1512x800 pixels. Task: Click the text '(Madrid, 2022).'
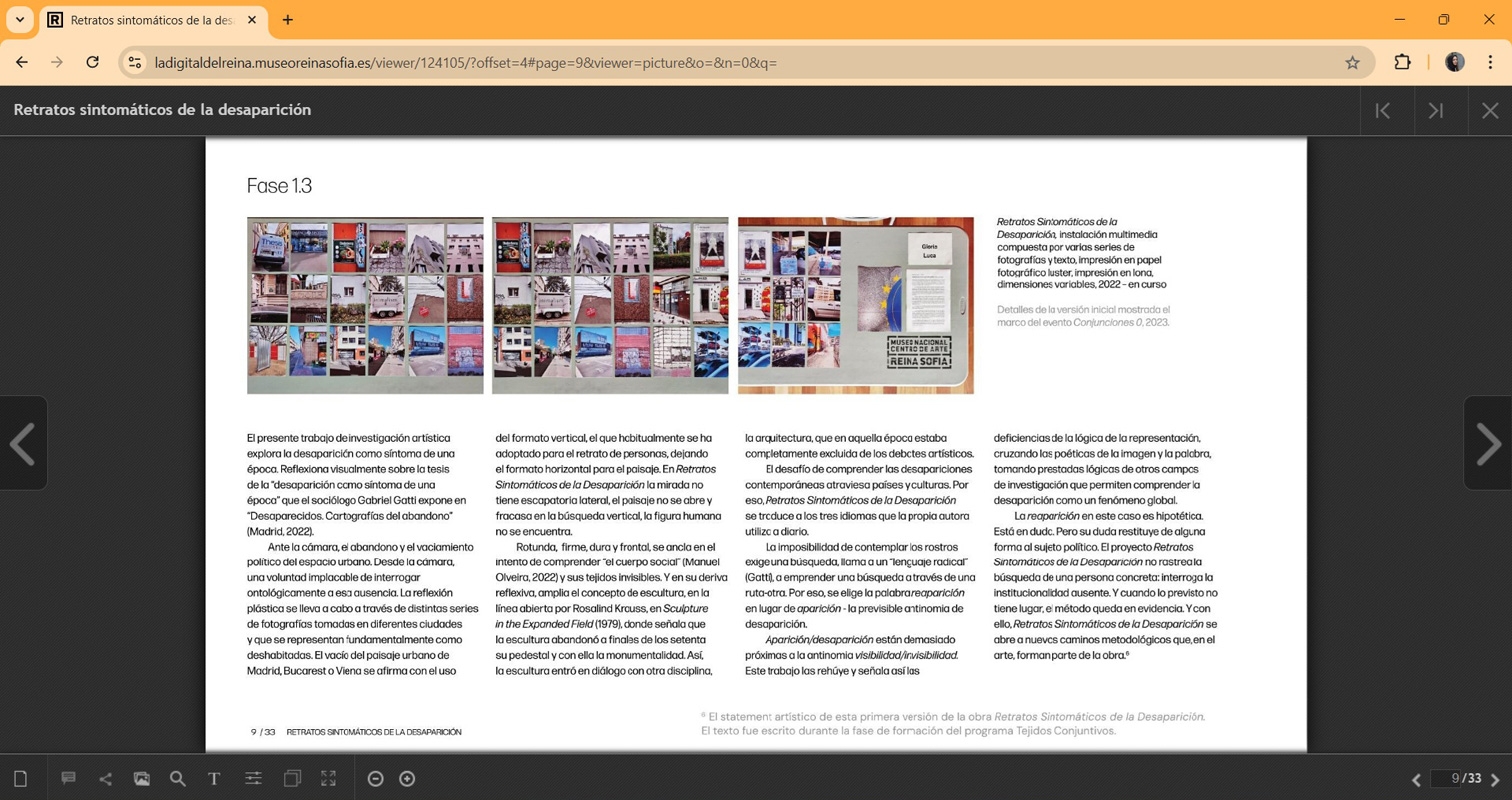280,530
